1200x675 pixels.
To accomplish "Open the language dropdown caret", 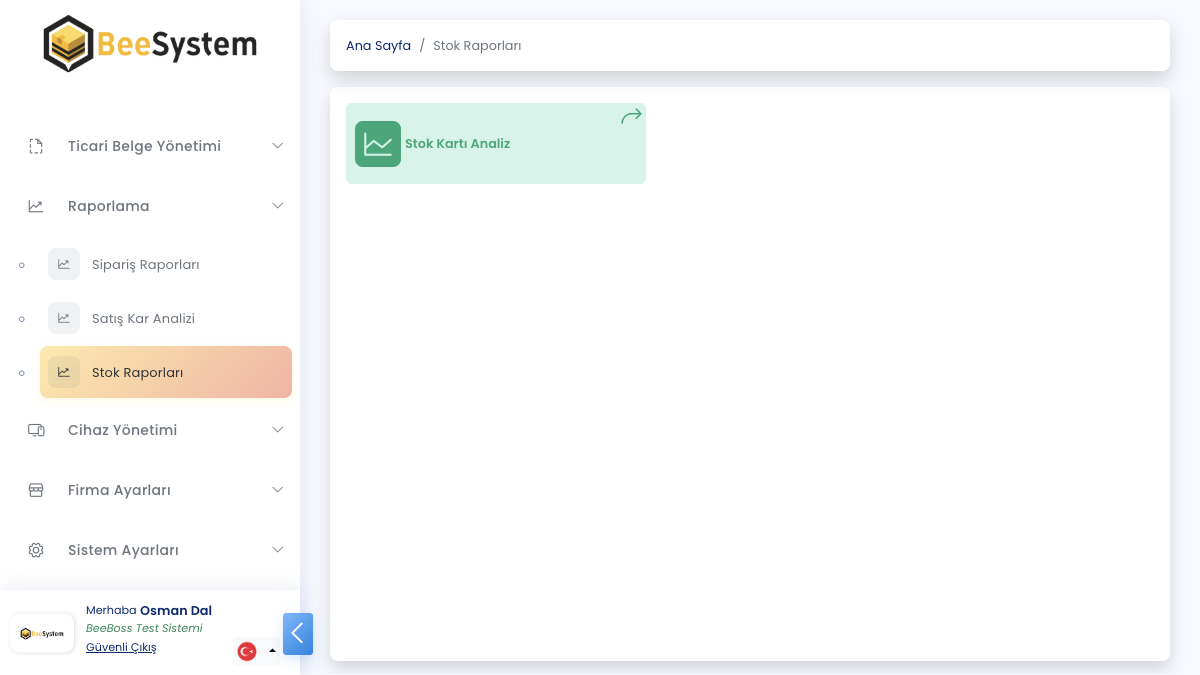I will pos(272,651).
